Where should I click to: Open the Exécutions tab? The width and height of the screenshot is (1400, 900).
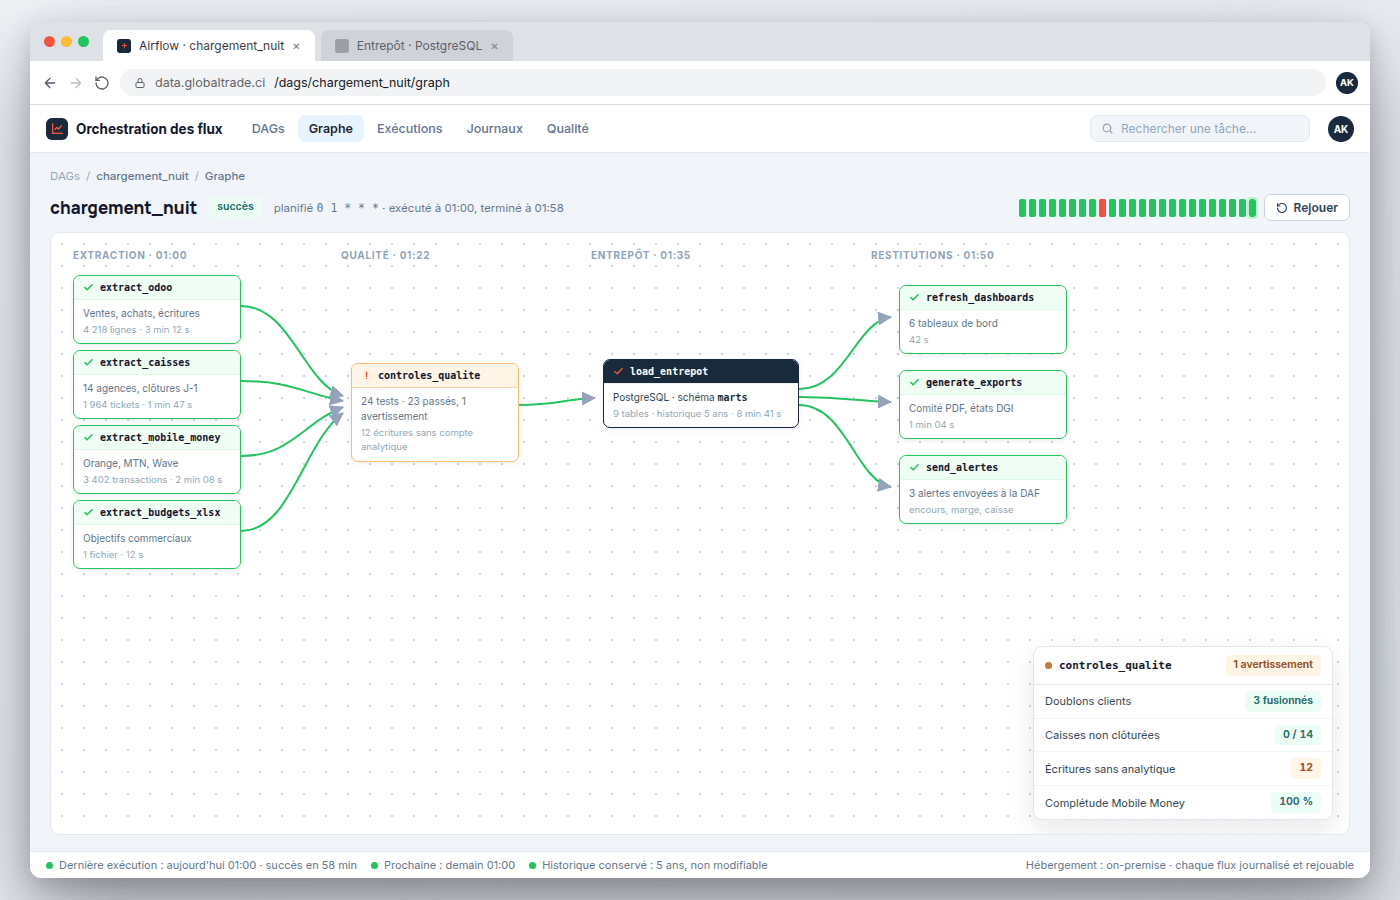pos(409,129)
